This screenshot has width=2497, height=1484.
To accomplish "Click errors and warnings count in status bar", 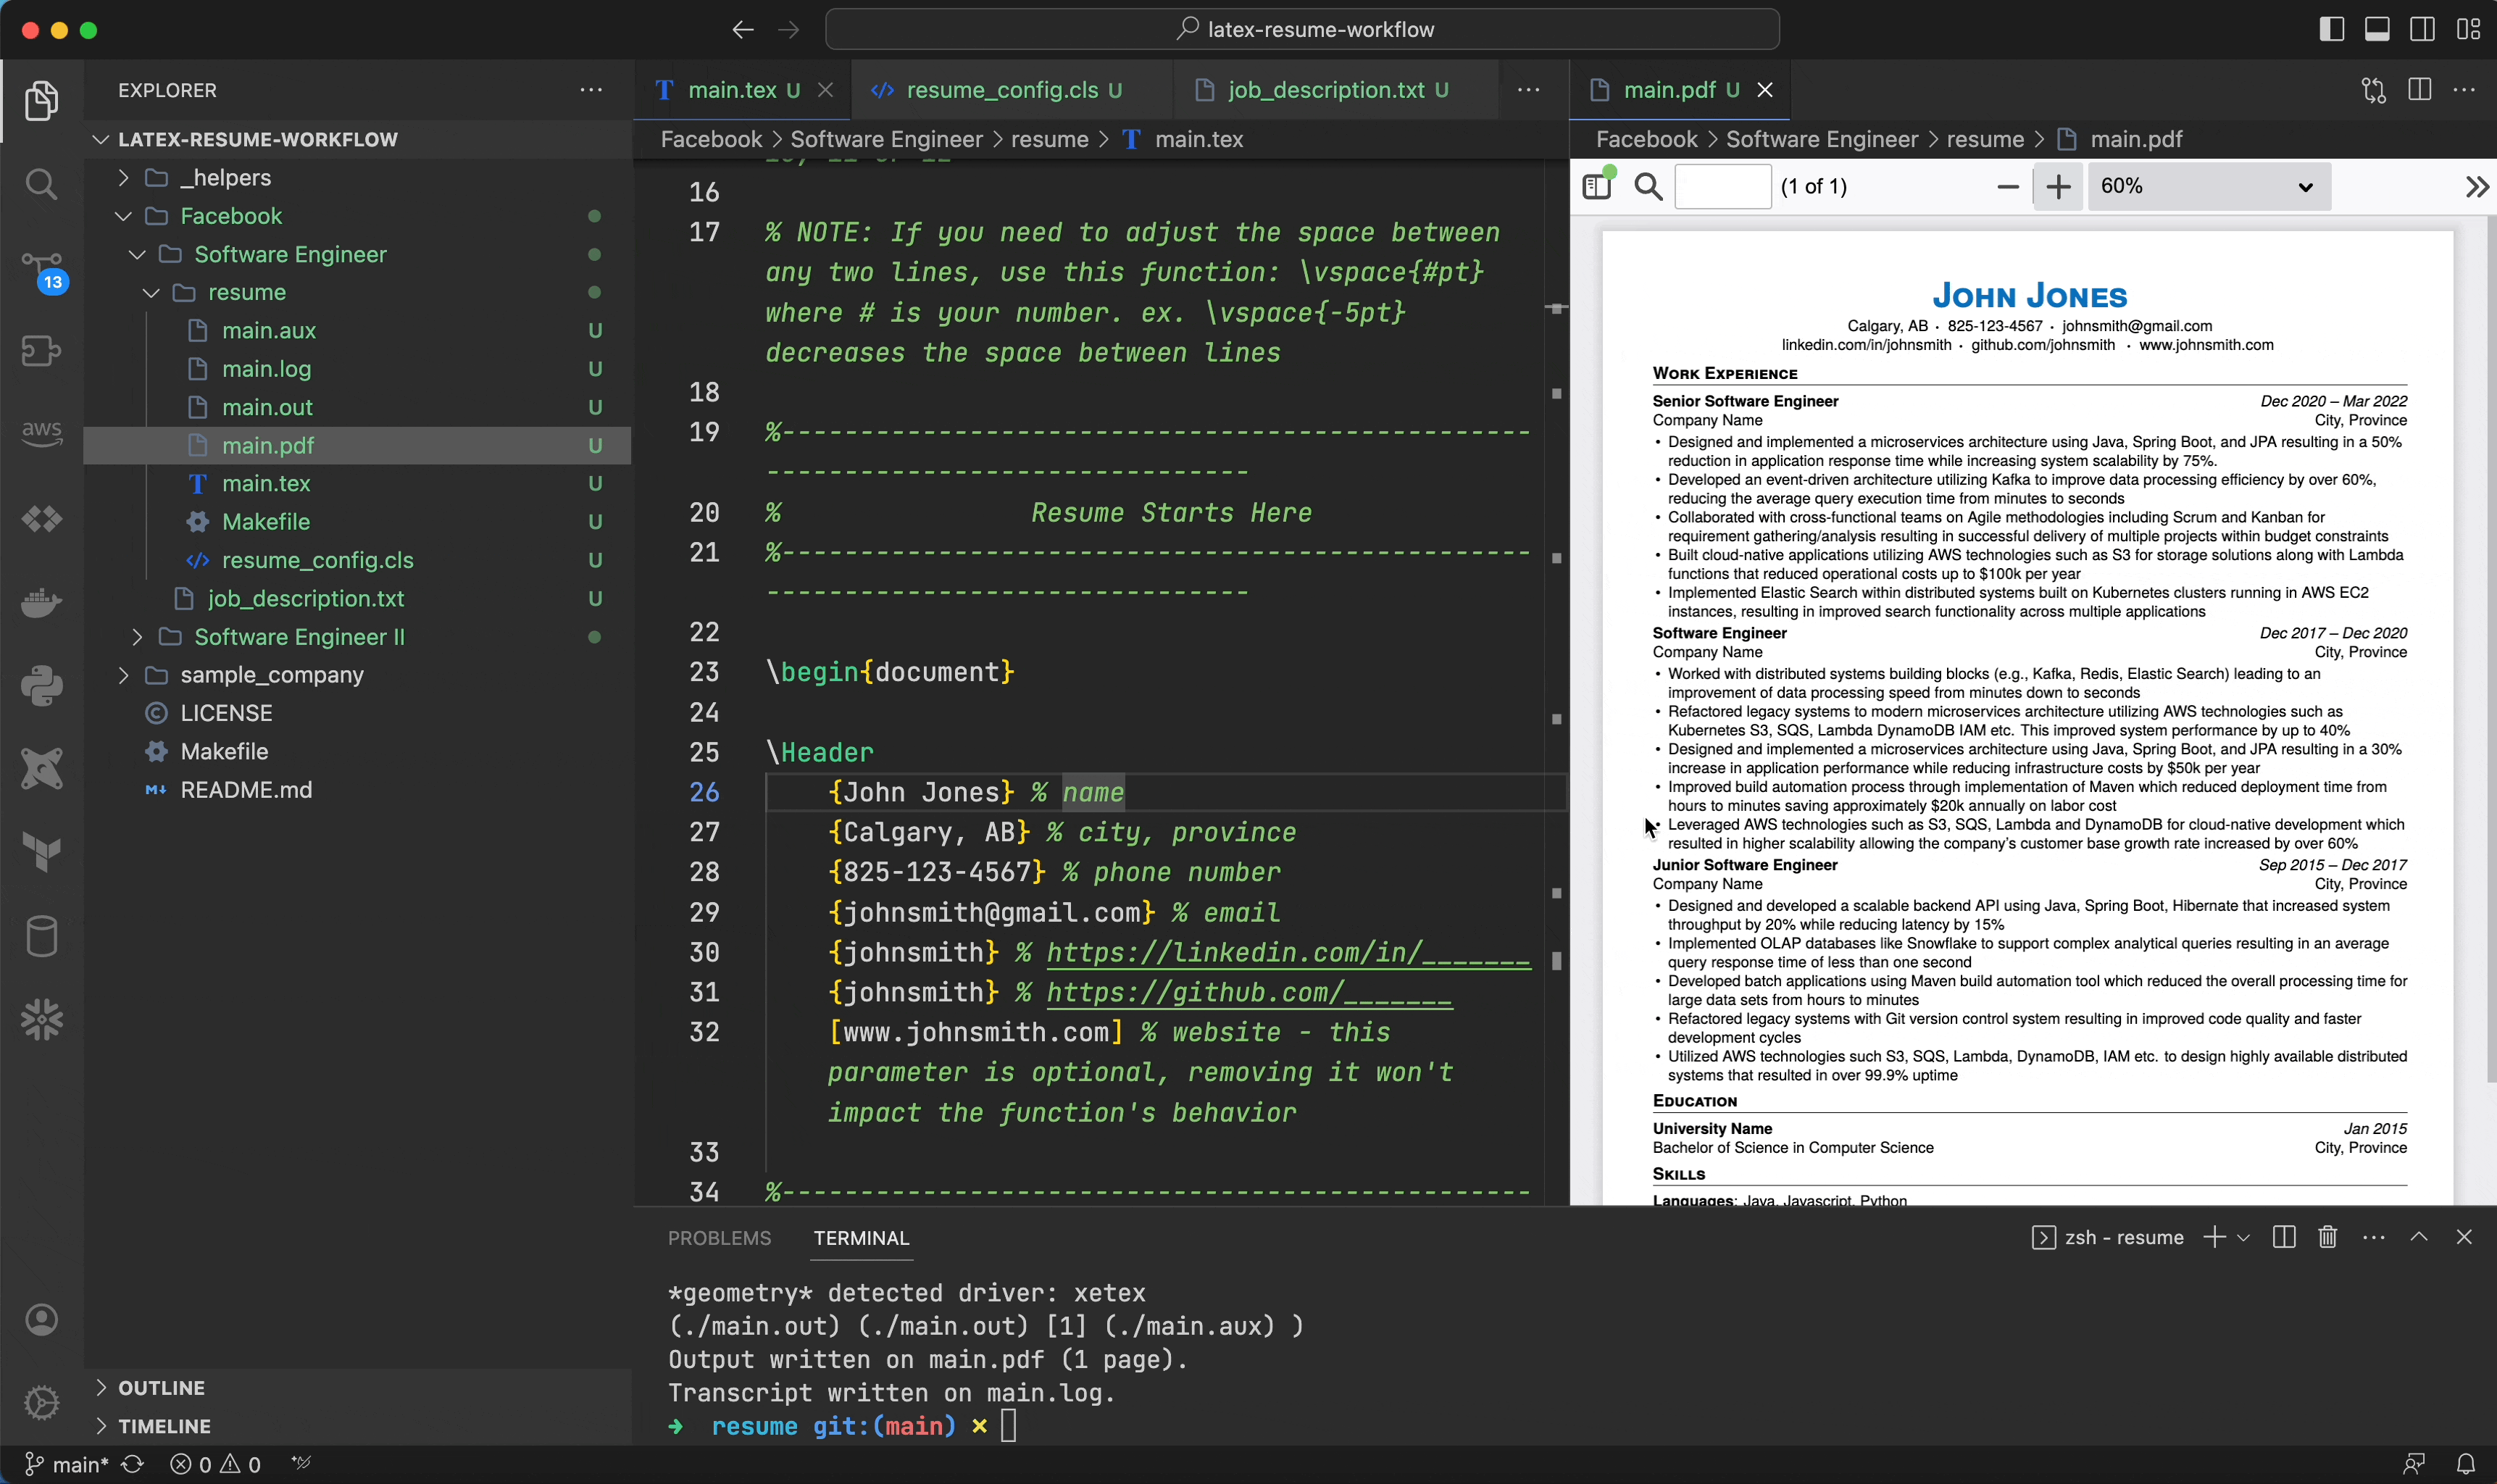I will pyautogui.click(x=215, y=1464).
